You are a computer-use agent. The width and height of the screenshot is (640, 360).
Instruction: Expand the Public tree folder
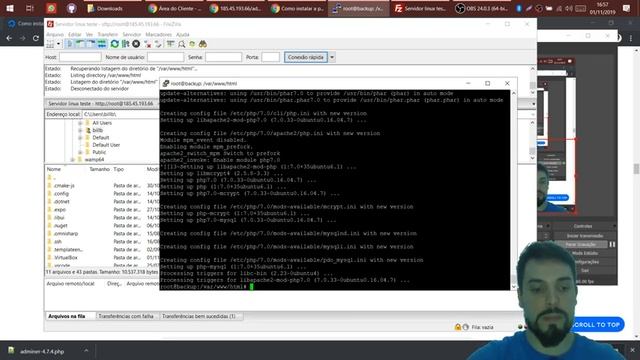coord(80,152)
